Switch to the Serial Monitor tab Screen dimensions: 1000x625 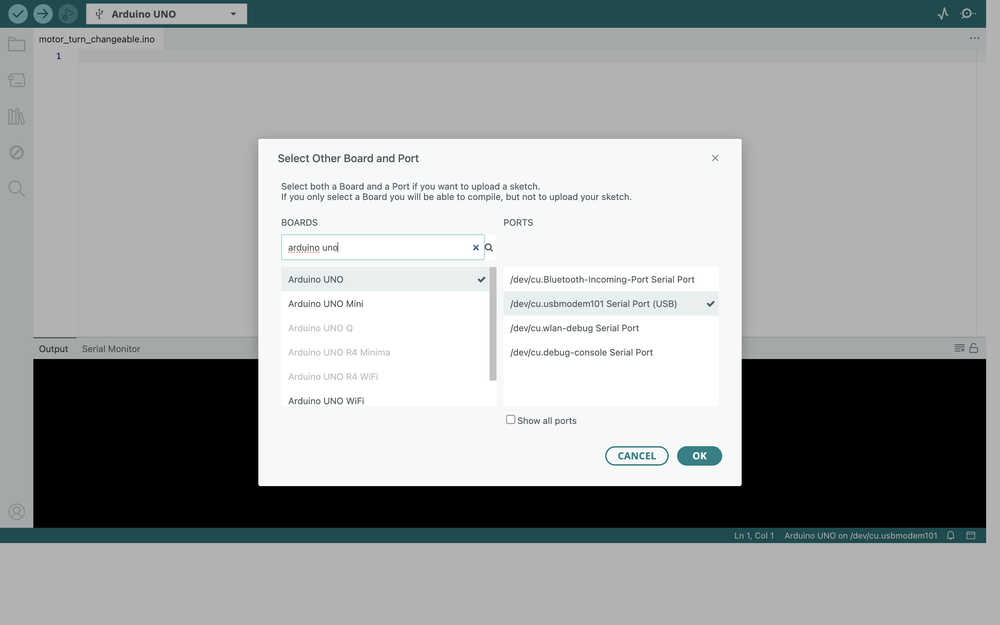tap(111, 349)
